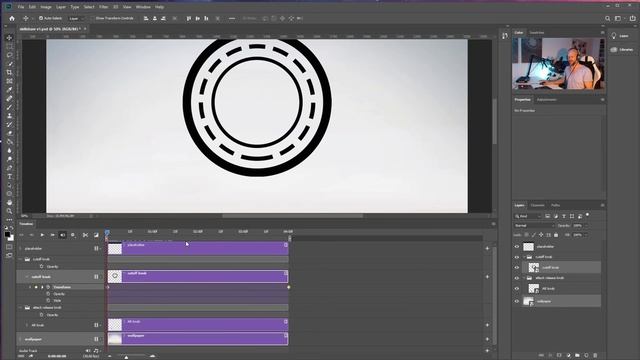Image resolution: width=640 pixels, height=360 pixels.
Task: Hide the placeholder layer via its eye icon
Action: [517, 247]
